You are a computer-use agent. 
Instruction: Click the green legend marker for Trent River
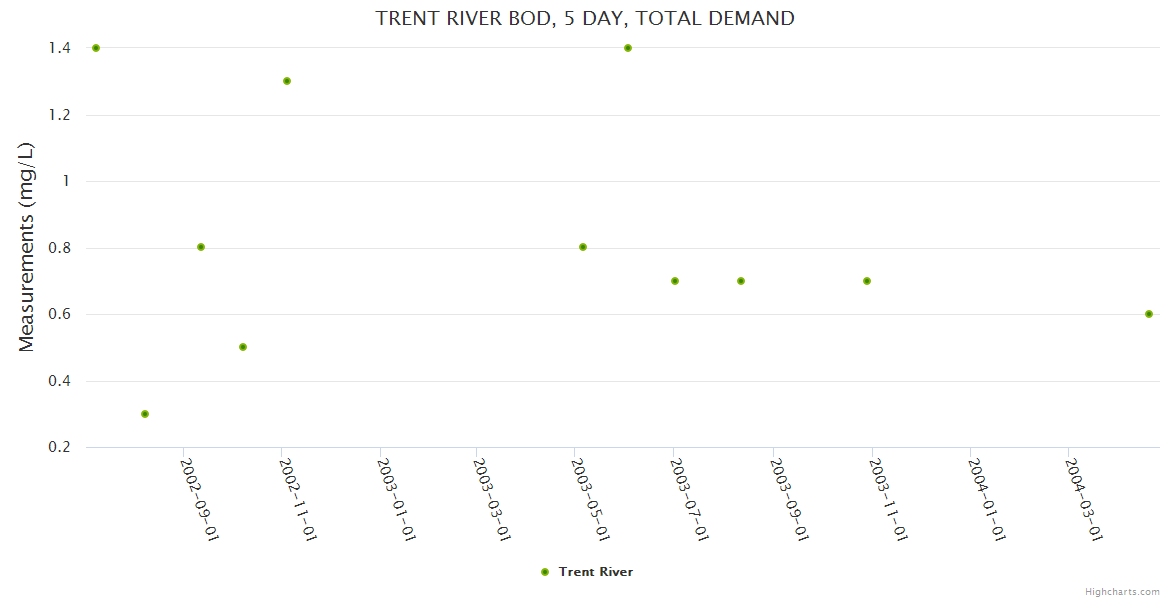coord(545,572)
